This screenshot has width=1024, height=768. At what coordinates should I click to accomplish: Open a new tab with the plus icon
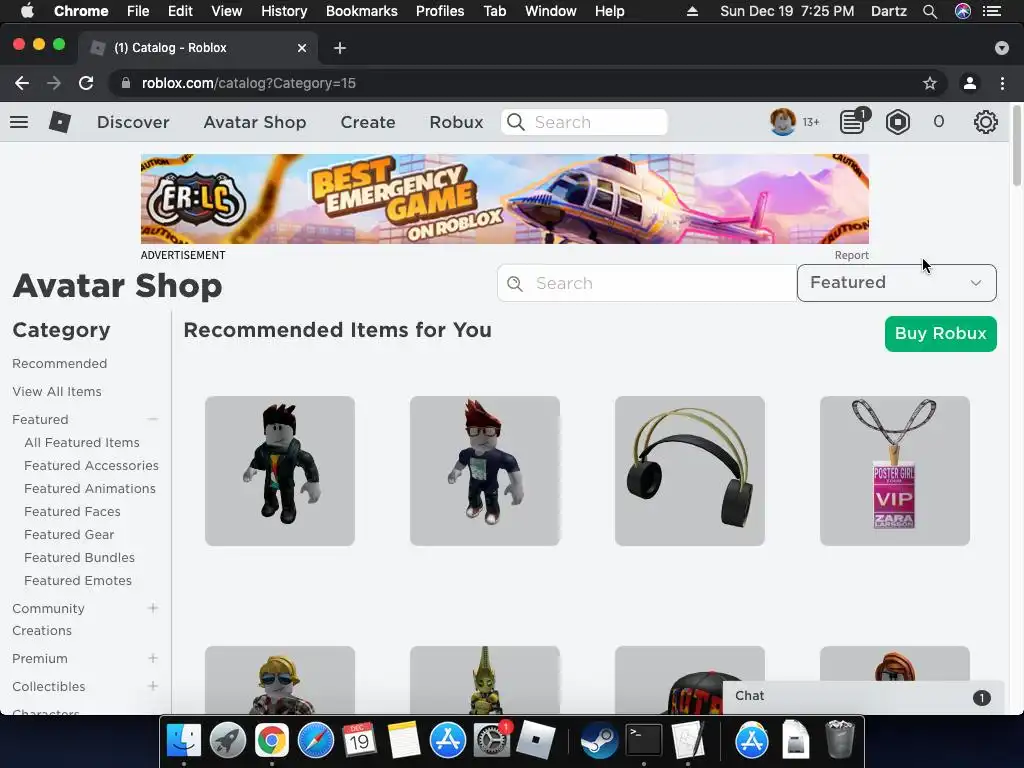click(x=340, y=48)
